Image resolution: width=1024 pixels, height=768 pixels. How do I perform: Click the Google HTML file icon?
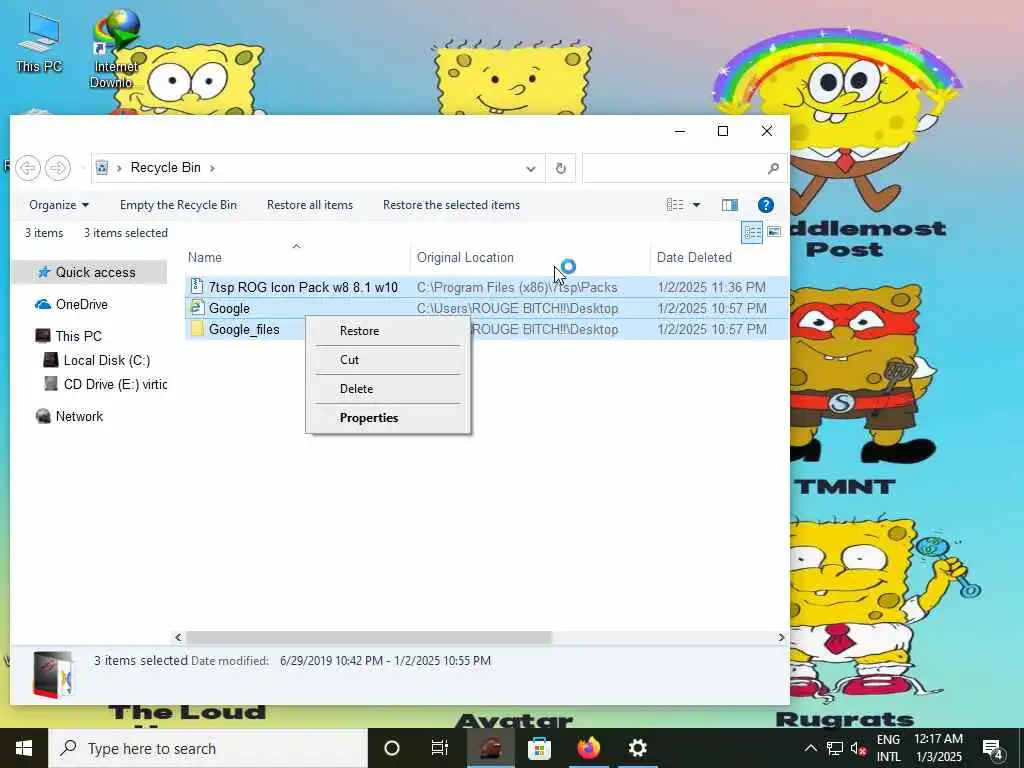(197, 308)
